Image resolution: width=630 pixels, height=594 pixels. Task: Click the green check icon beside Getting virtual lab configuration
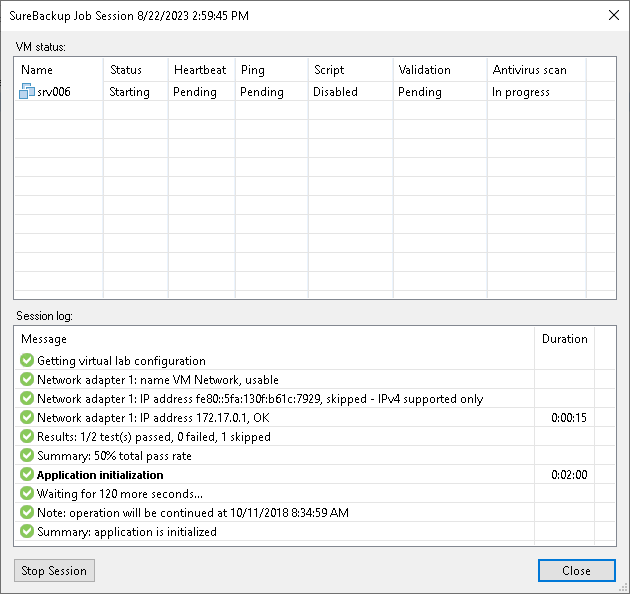point(27,360)
